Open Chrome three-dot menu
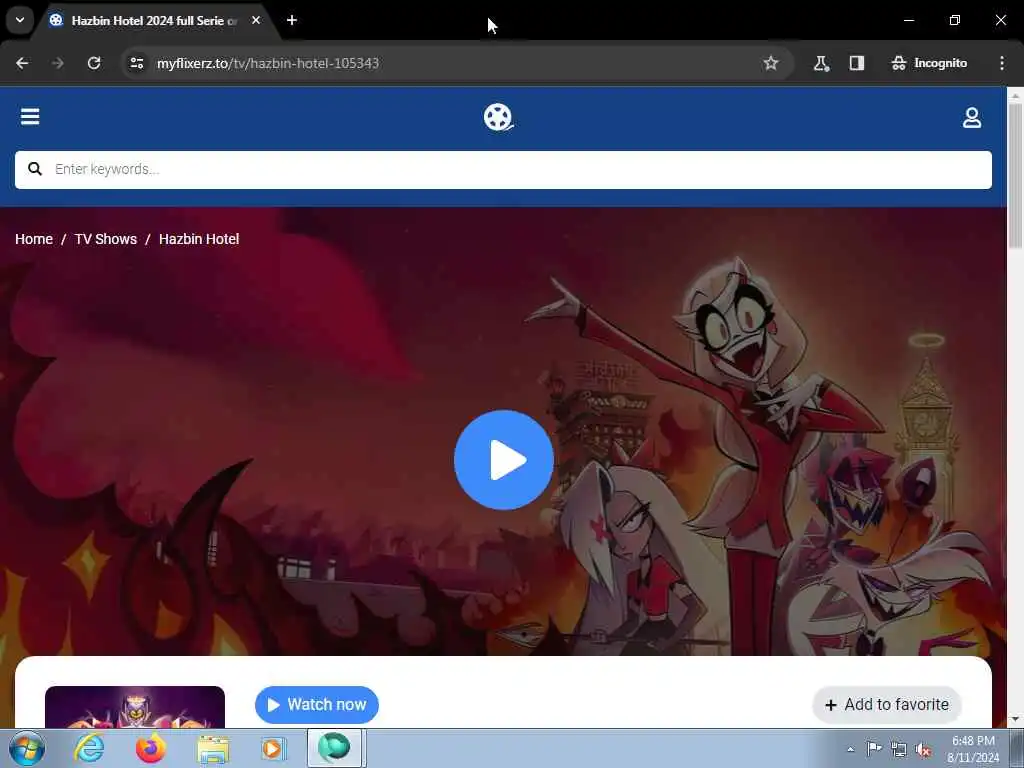This screenshot has width=1024, height=768. pyautogui.click(x=1002, y=63)
